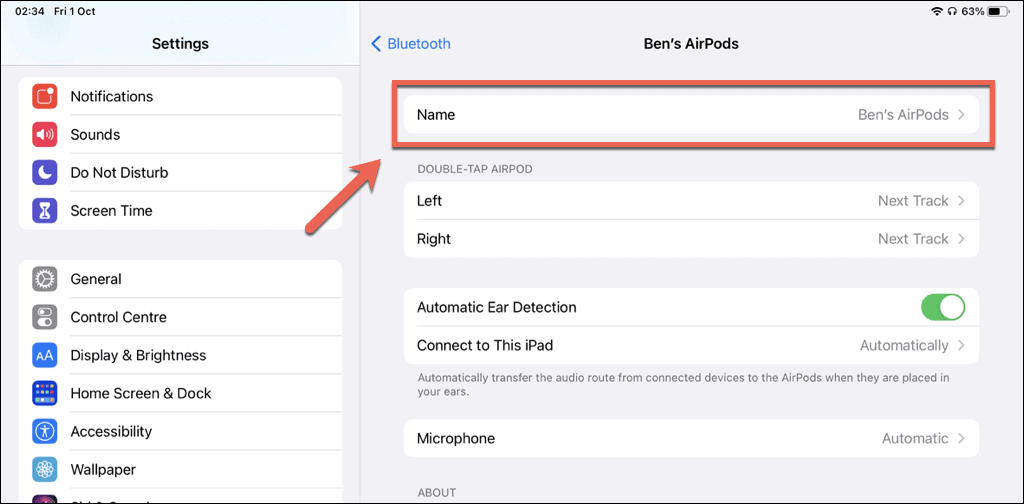Screen dimensions: 1024x504
Task: Tap the Automatically value text
Action: click(x=904, y=345)
